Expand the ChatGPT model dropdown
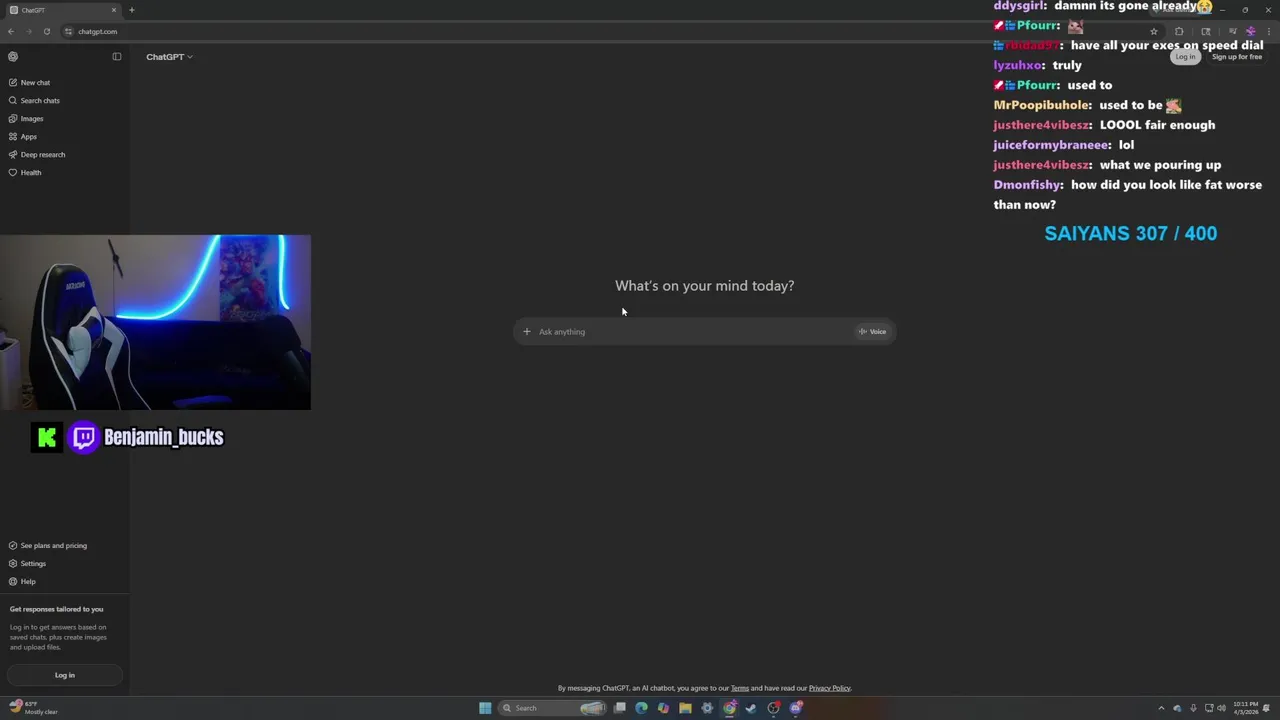This screenshot has width=1280, height=720. pyautogui.click(x=169, y=57)
